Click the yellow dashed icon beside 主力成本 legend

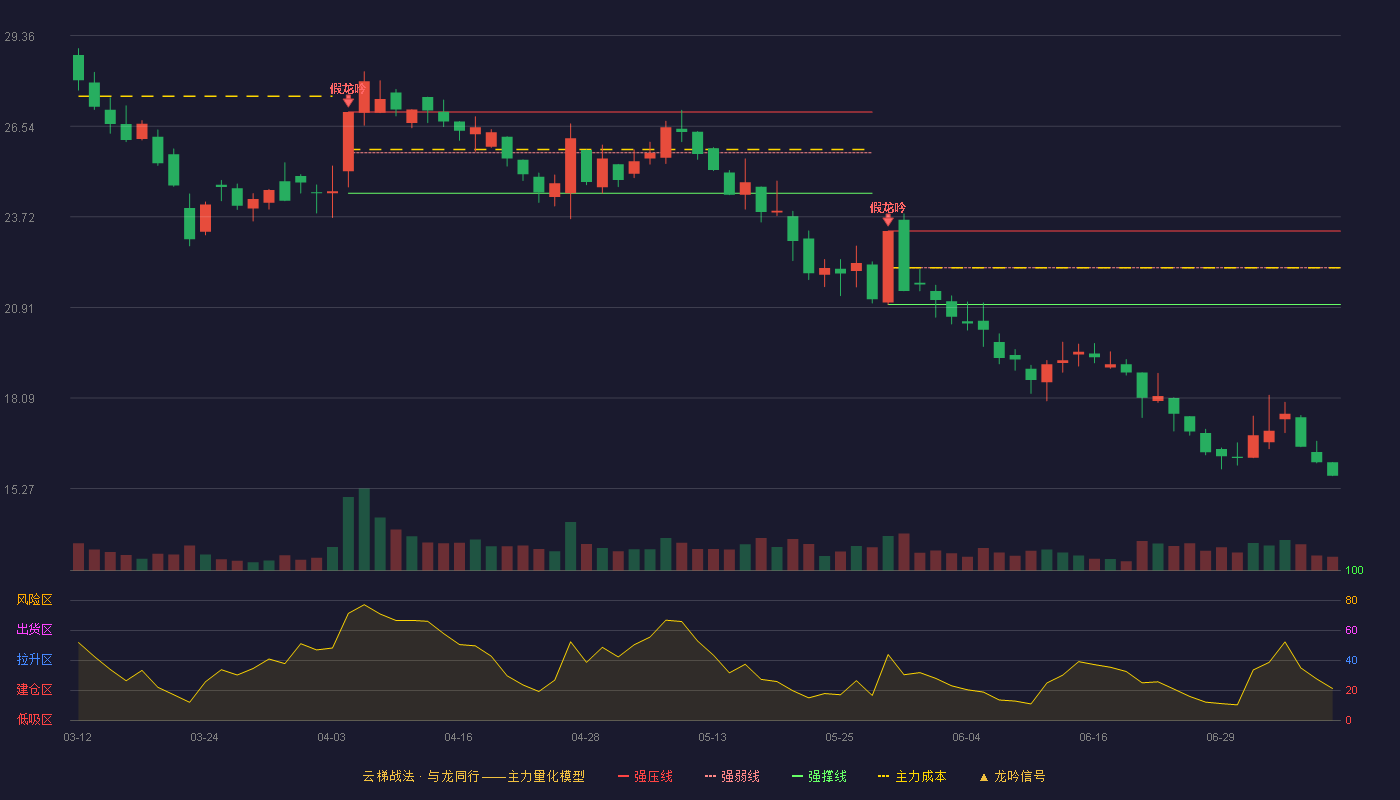[x=884, y=777]
